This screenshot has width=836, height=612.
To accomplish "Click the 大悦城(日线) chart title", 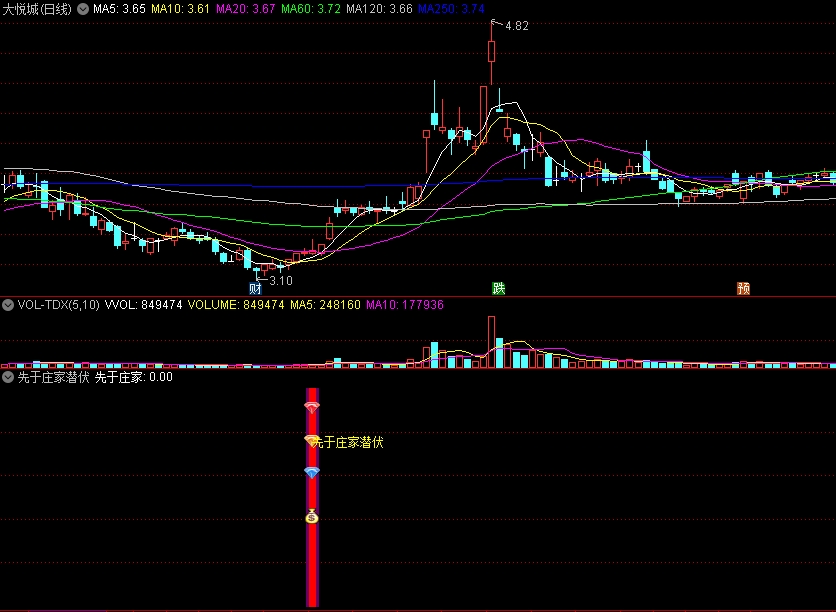I will tap(37, 9).
